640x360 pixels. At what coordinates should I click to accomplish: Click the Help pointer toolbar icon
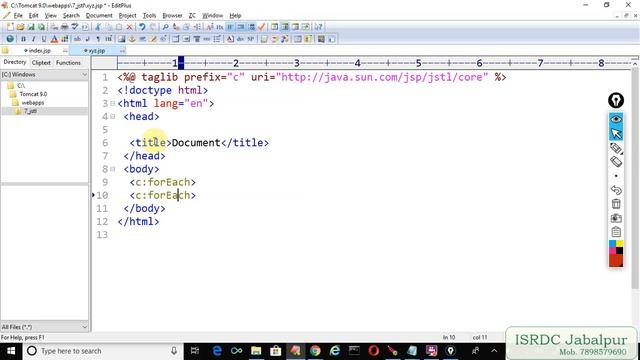click(x=318, y=27)
